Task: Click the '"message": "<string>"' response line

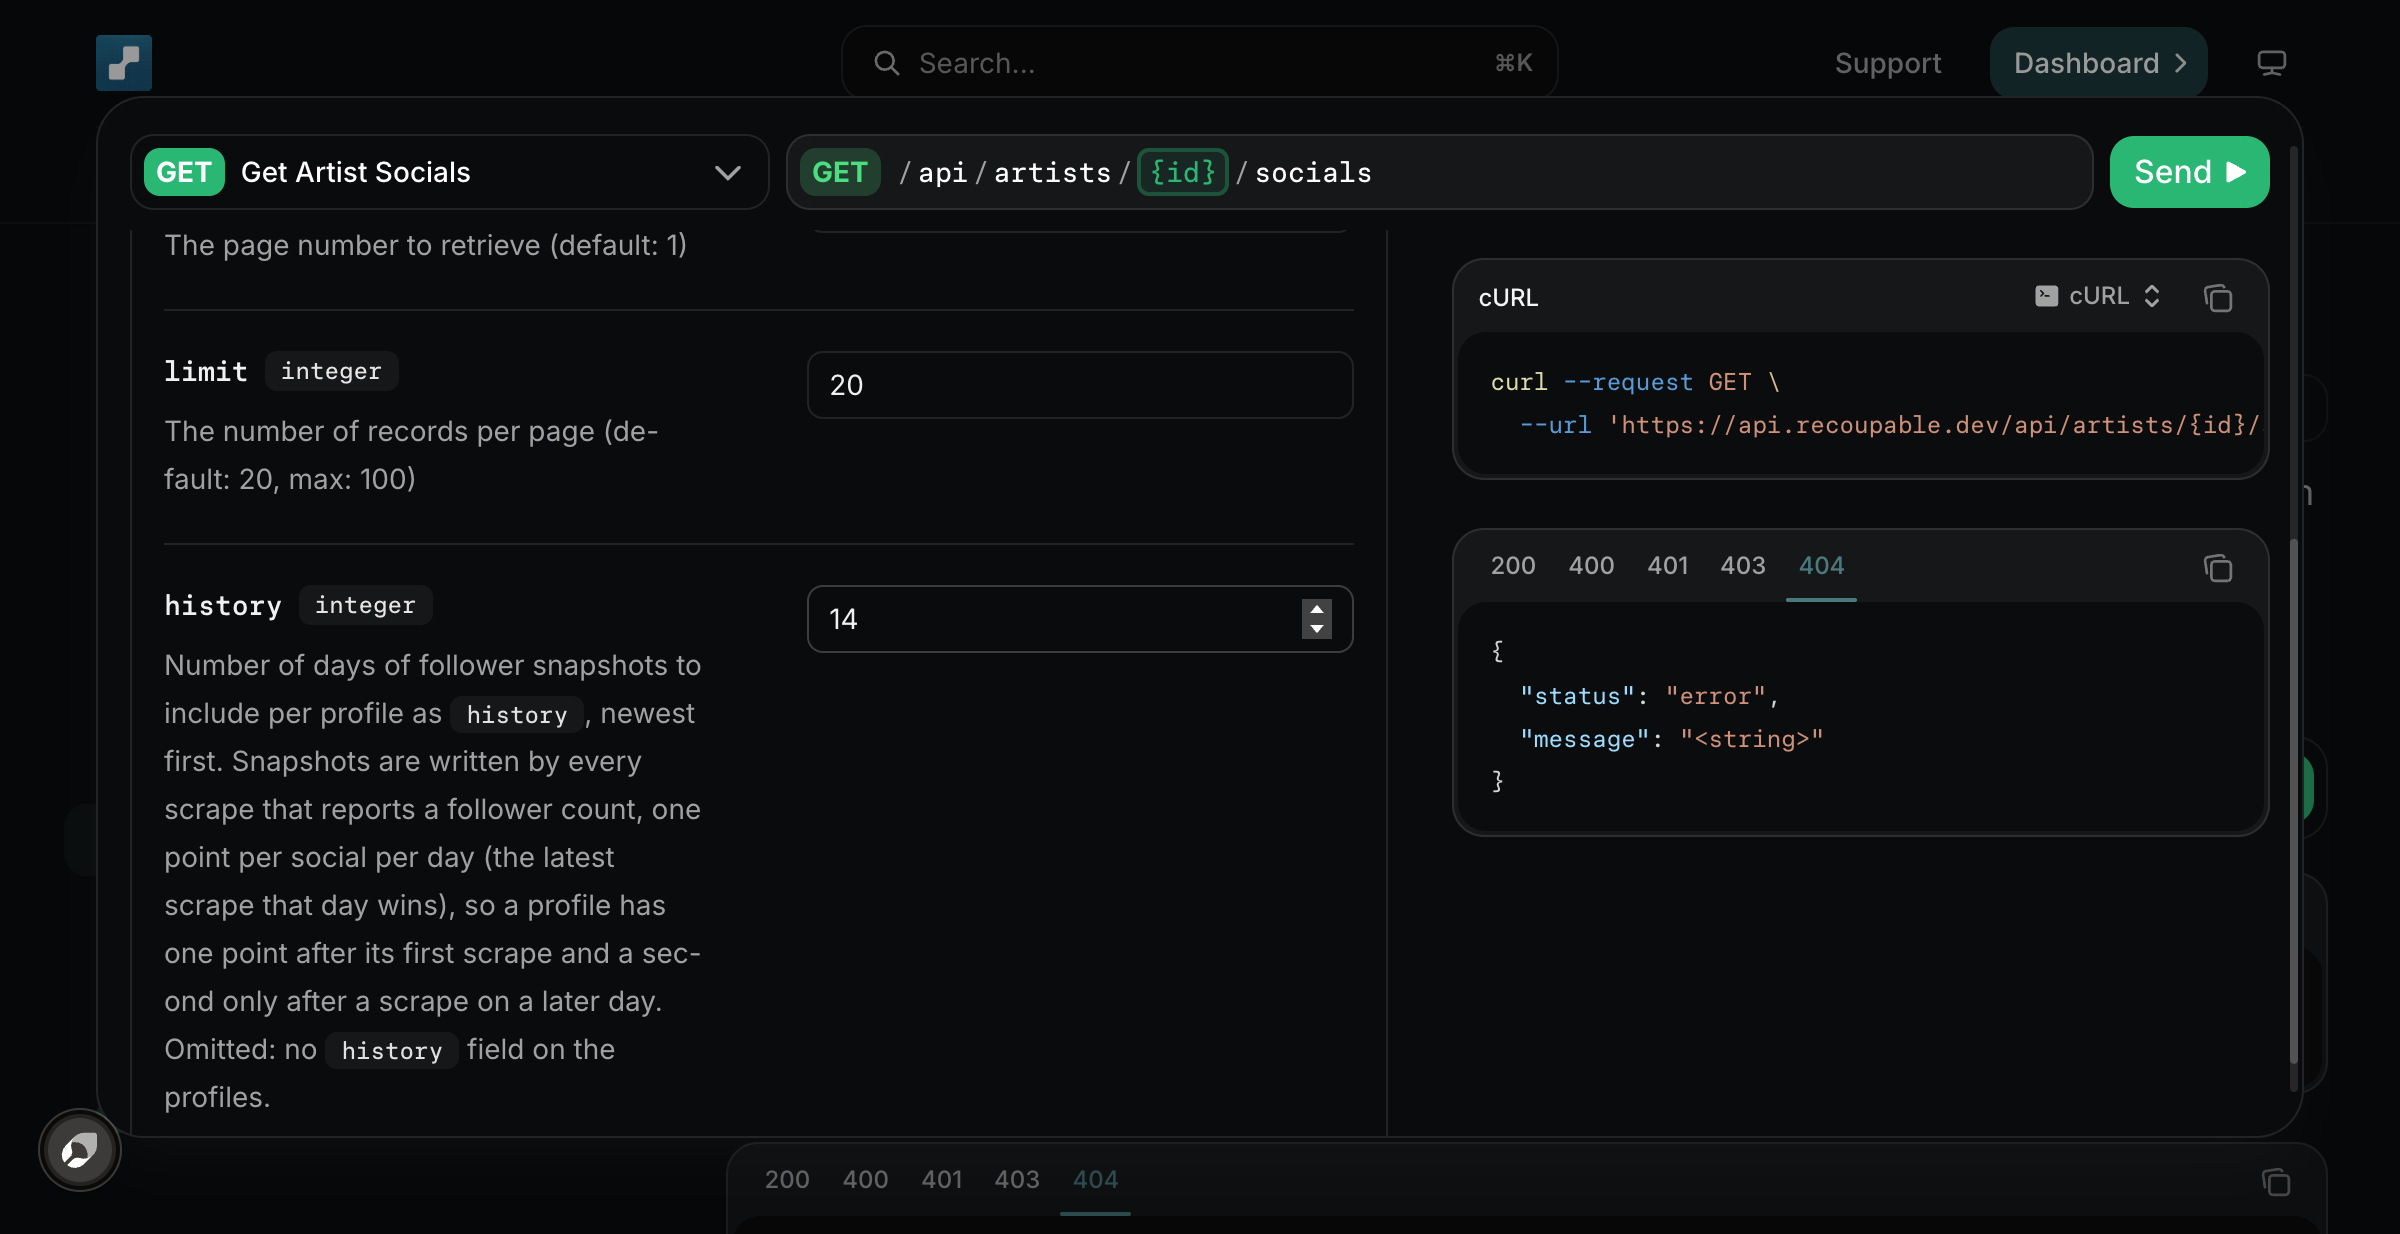Action: pyautogui.click(x=1672, y=739)
